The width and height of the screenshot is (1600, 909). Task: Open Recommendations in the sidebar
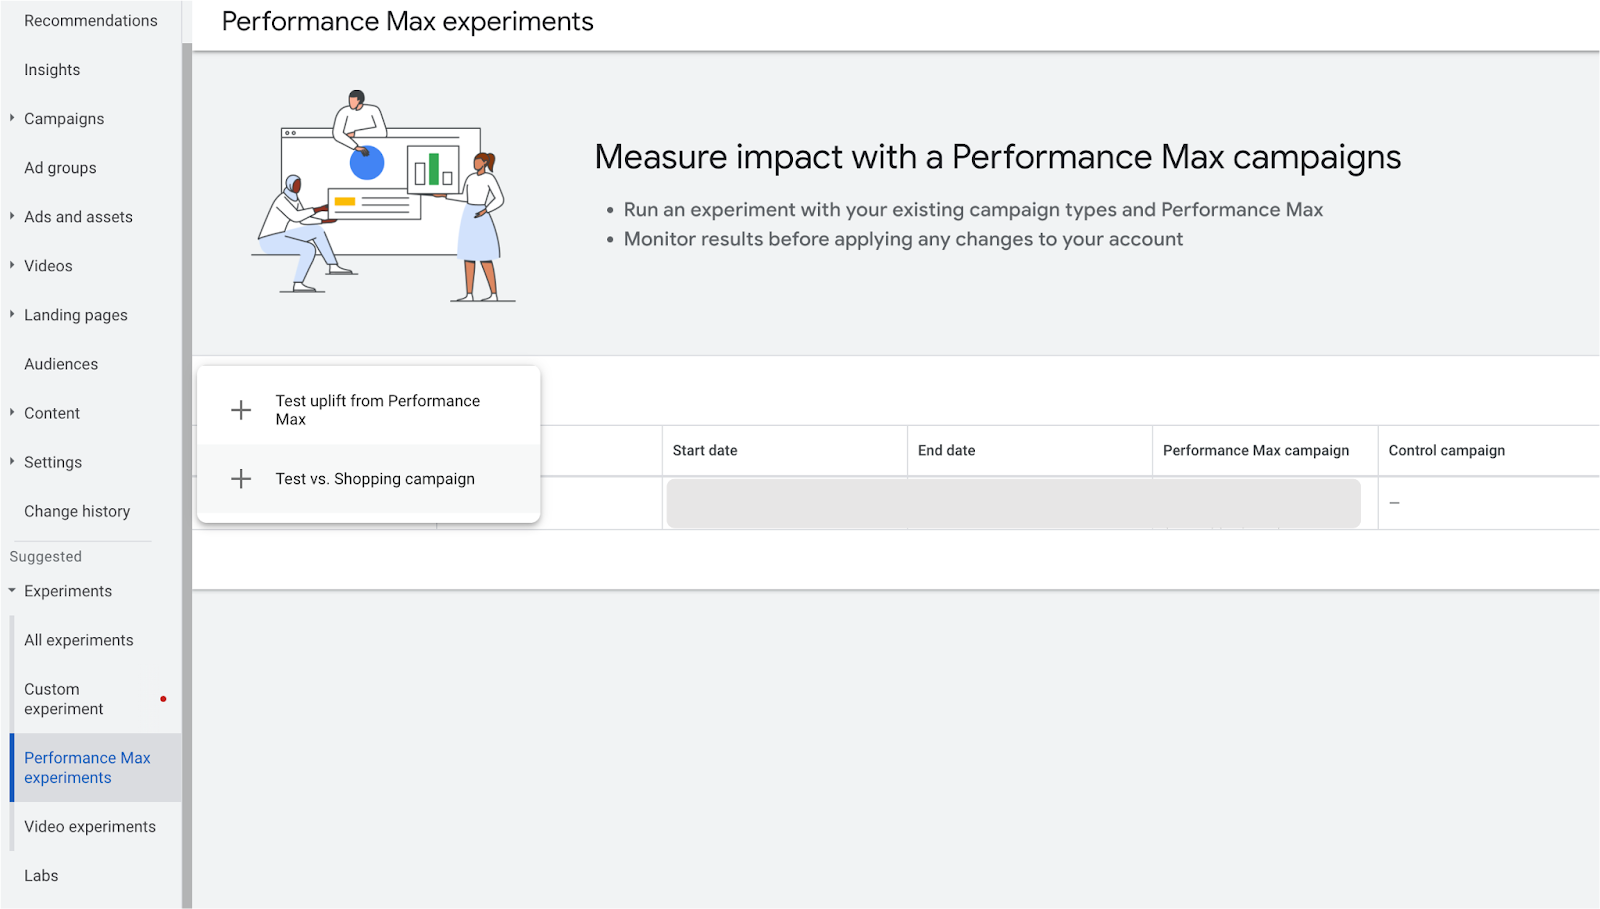coord(91,21)
